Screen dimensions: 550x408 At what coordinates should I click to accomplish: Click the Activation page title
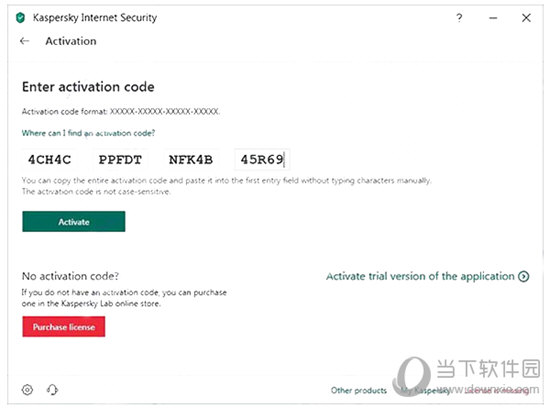coord(71,41)
